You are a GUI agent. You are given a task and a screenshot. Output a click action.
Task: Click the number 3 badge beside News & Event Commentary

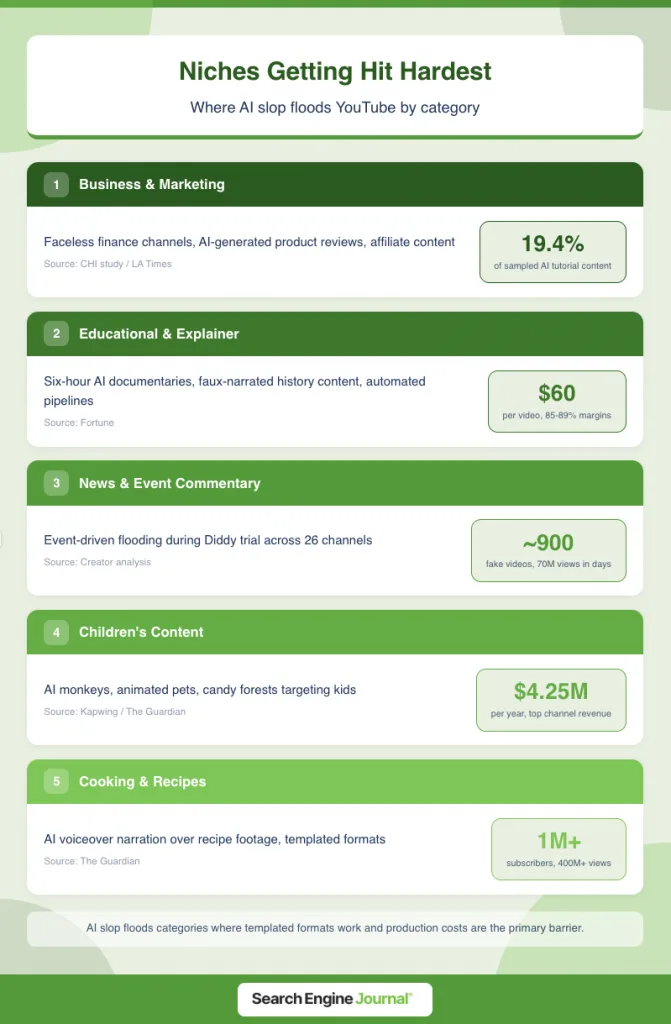click(x=56, y=483)
